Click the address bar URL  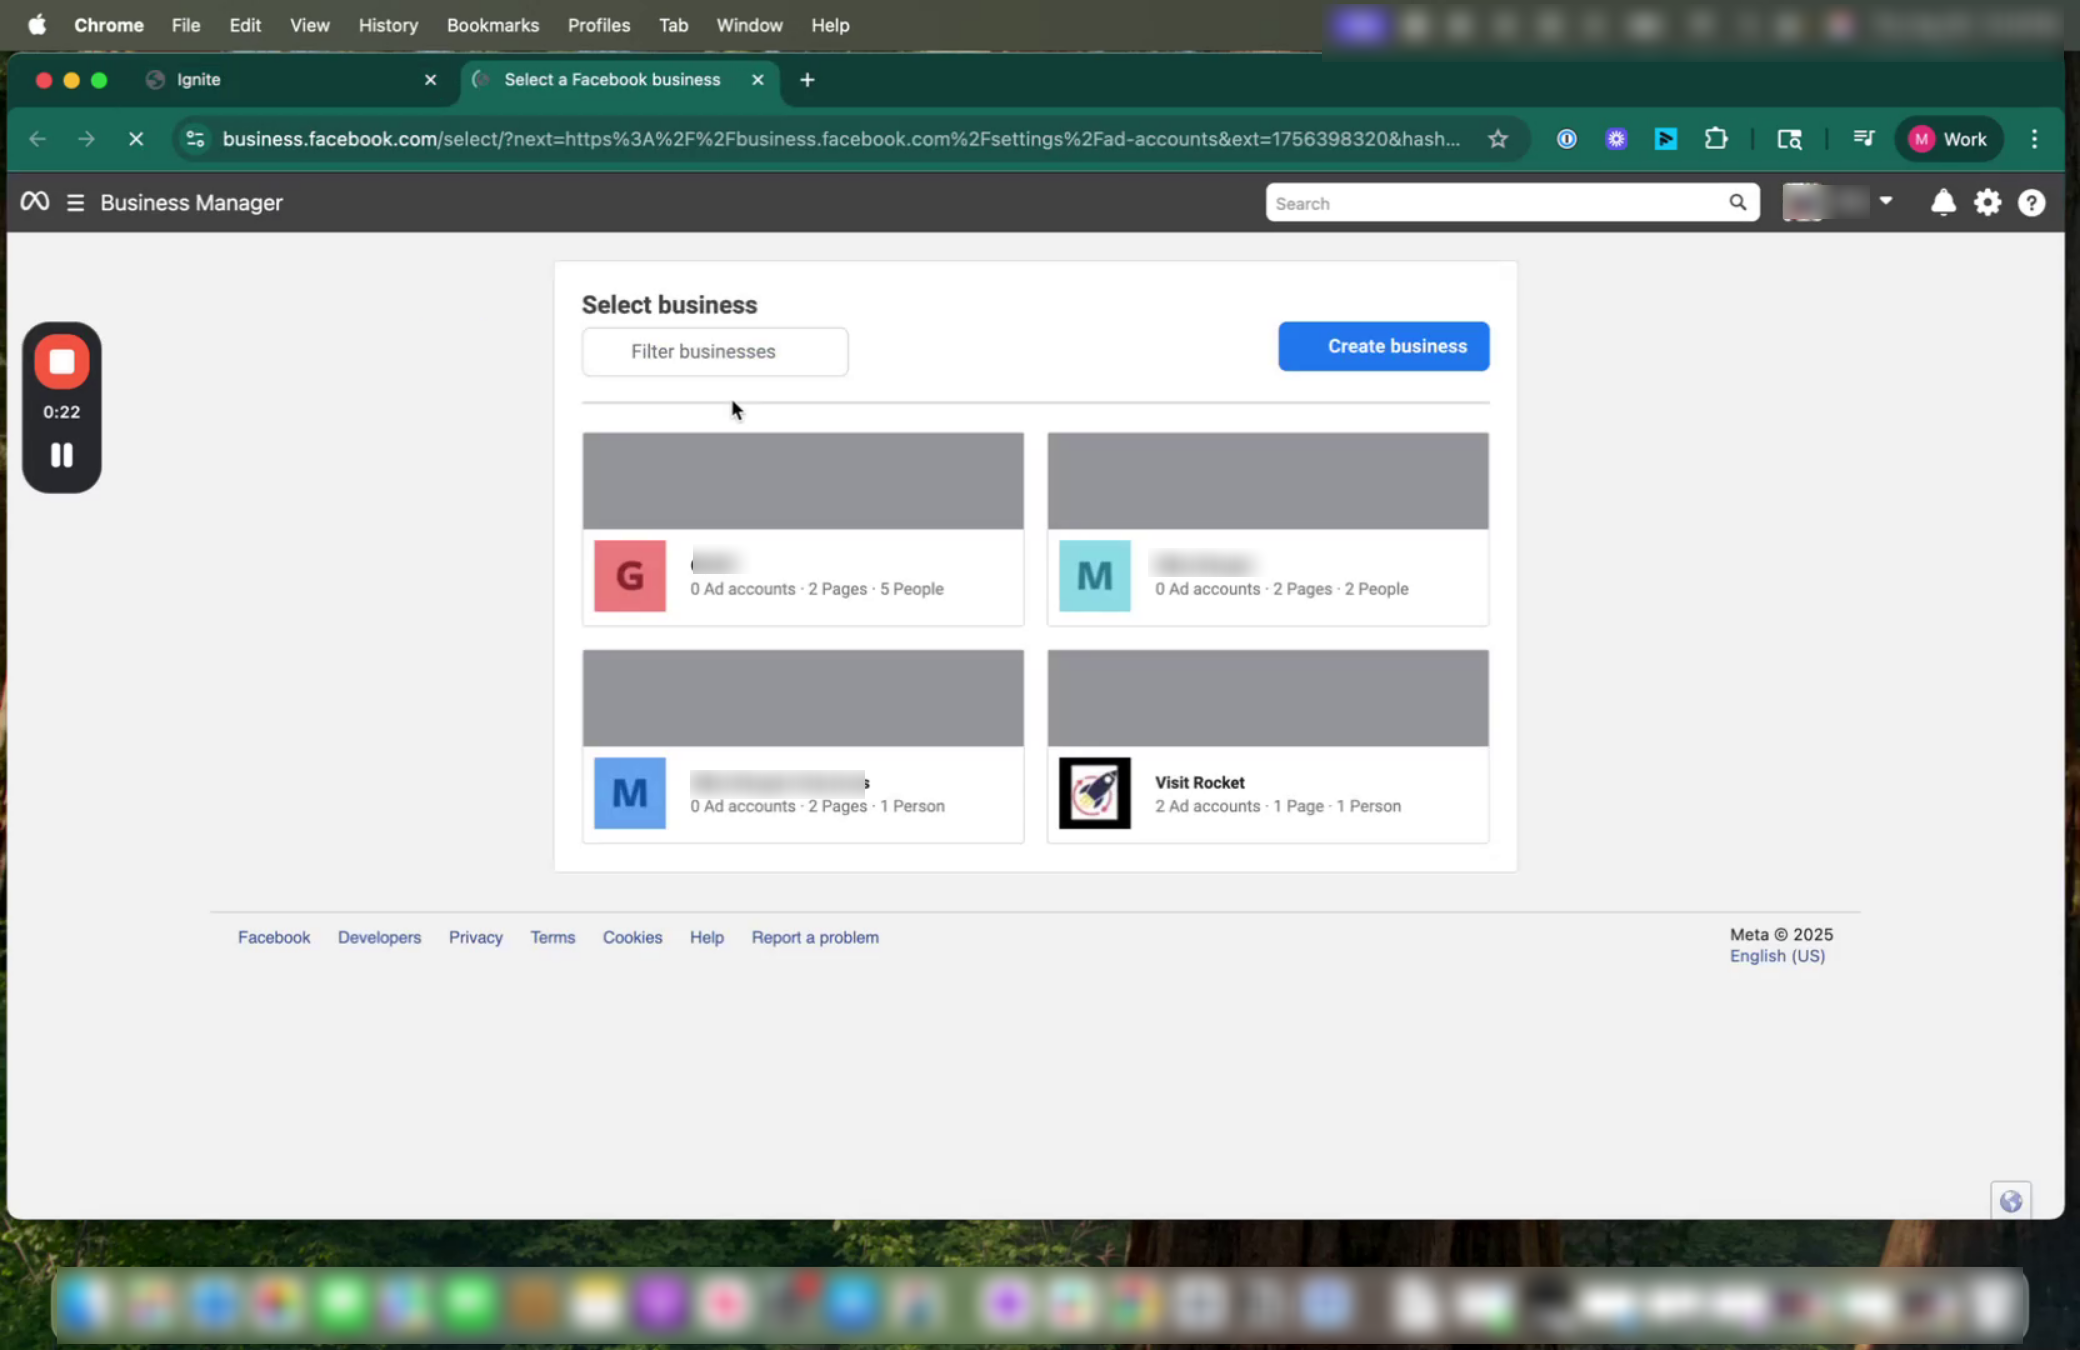(x=841, y=139)
